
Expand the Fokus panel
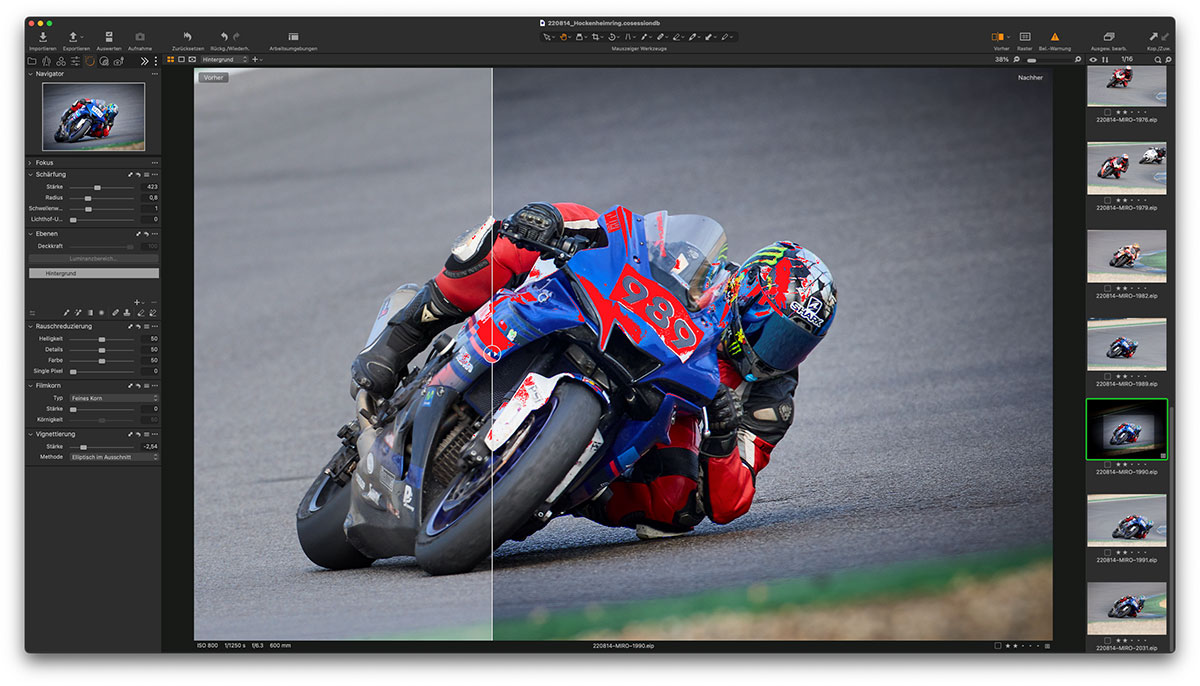(x=30, y=162)
